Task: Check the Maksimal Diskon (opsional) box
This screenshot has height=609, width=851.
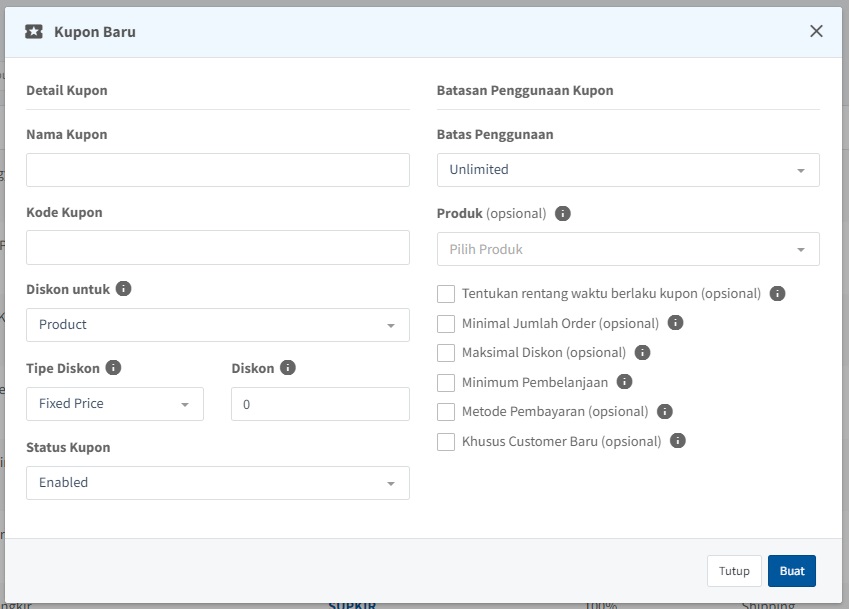Action: click(446, 353)
